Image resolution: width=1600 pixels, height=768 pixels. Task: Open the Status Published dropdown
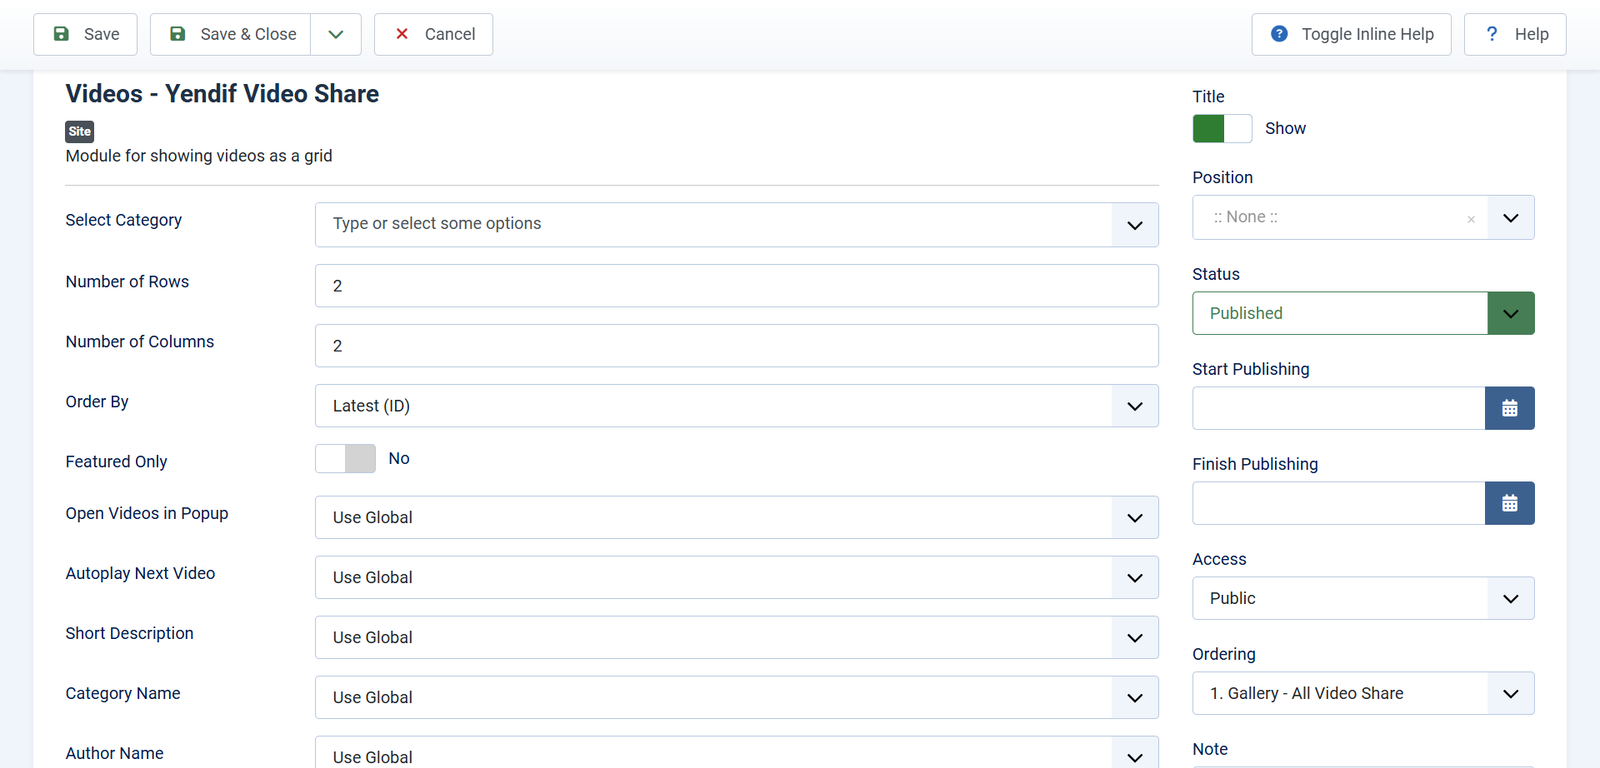coord(1363,313)
